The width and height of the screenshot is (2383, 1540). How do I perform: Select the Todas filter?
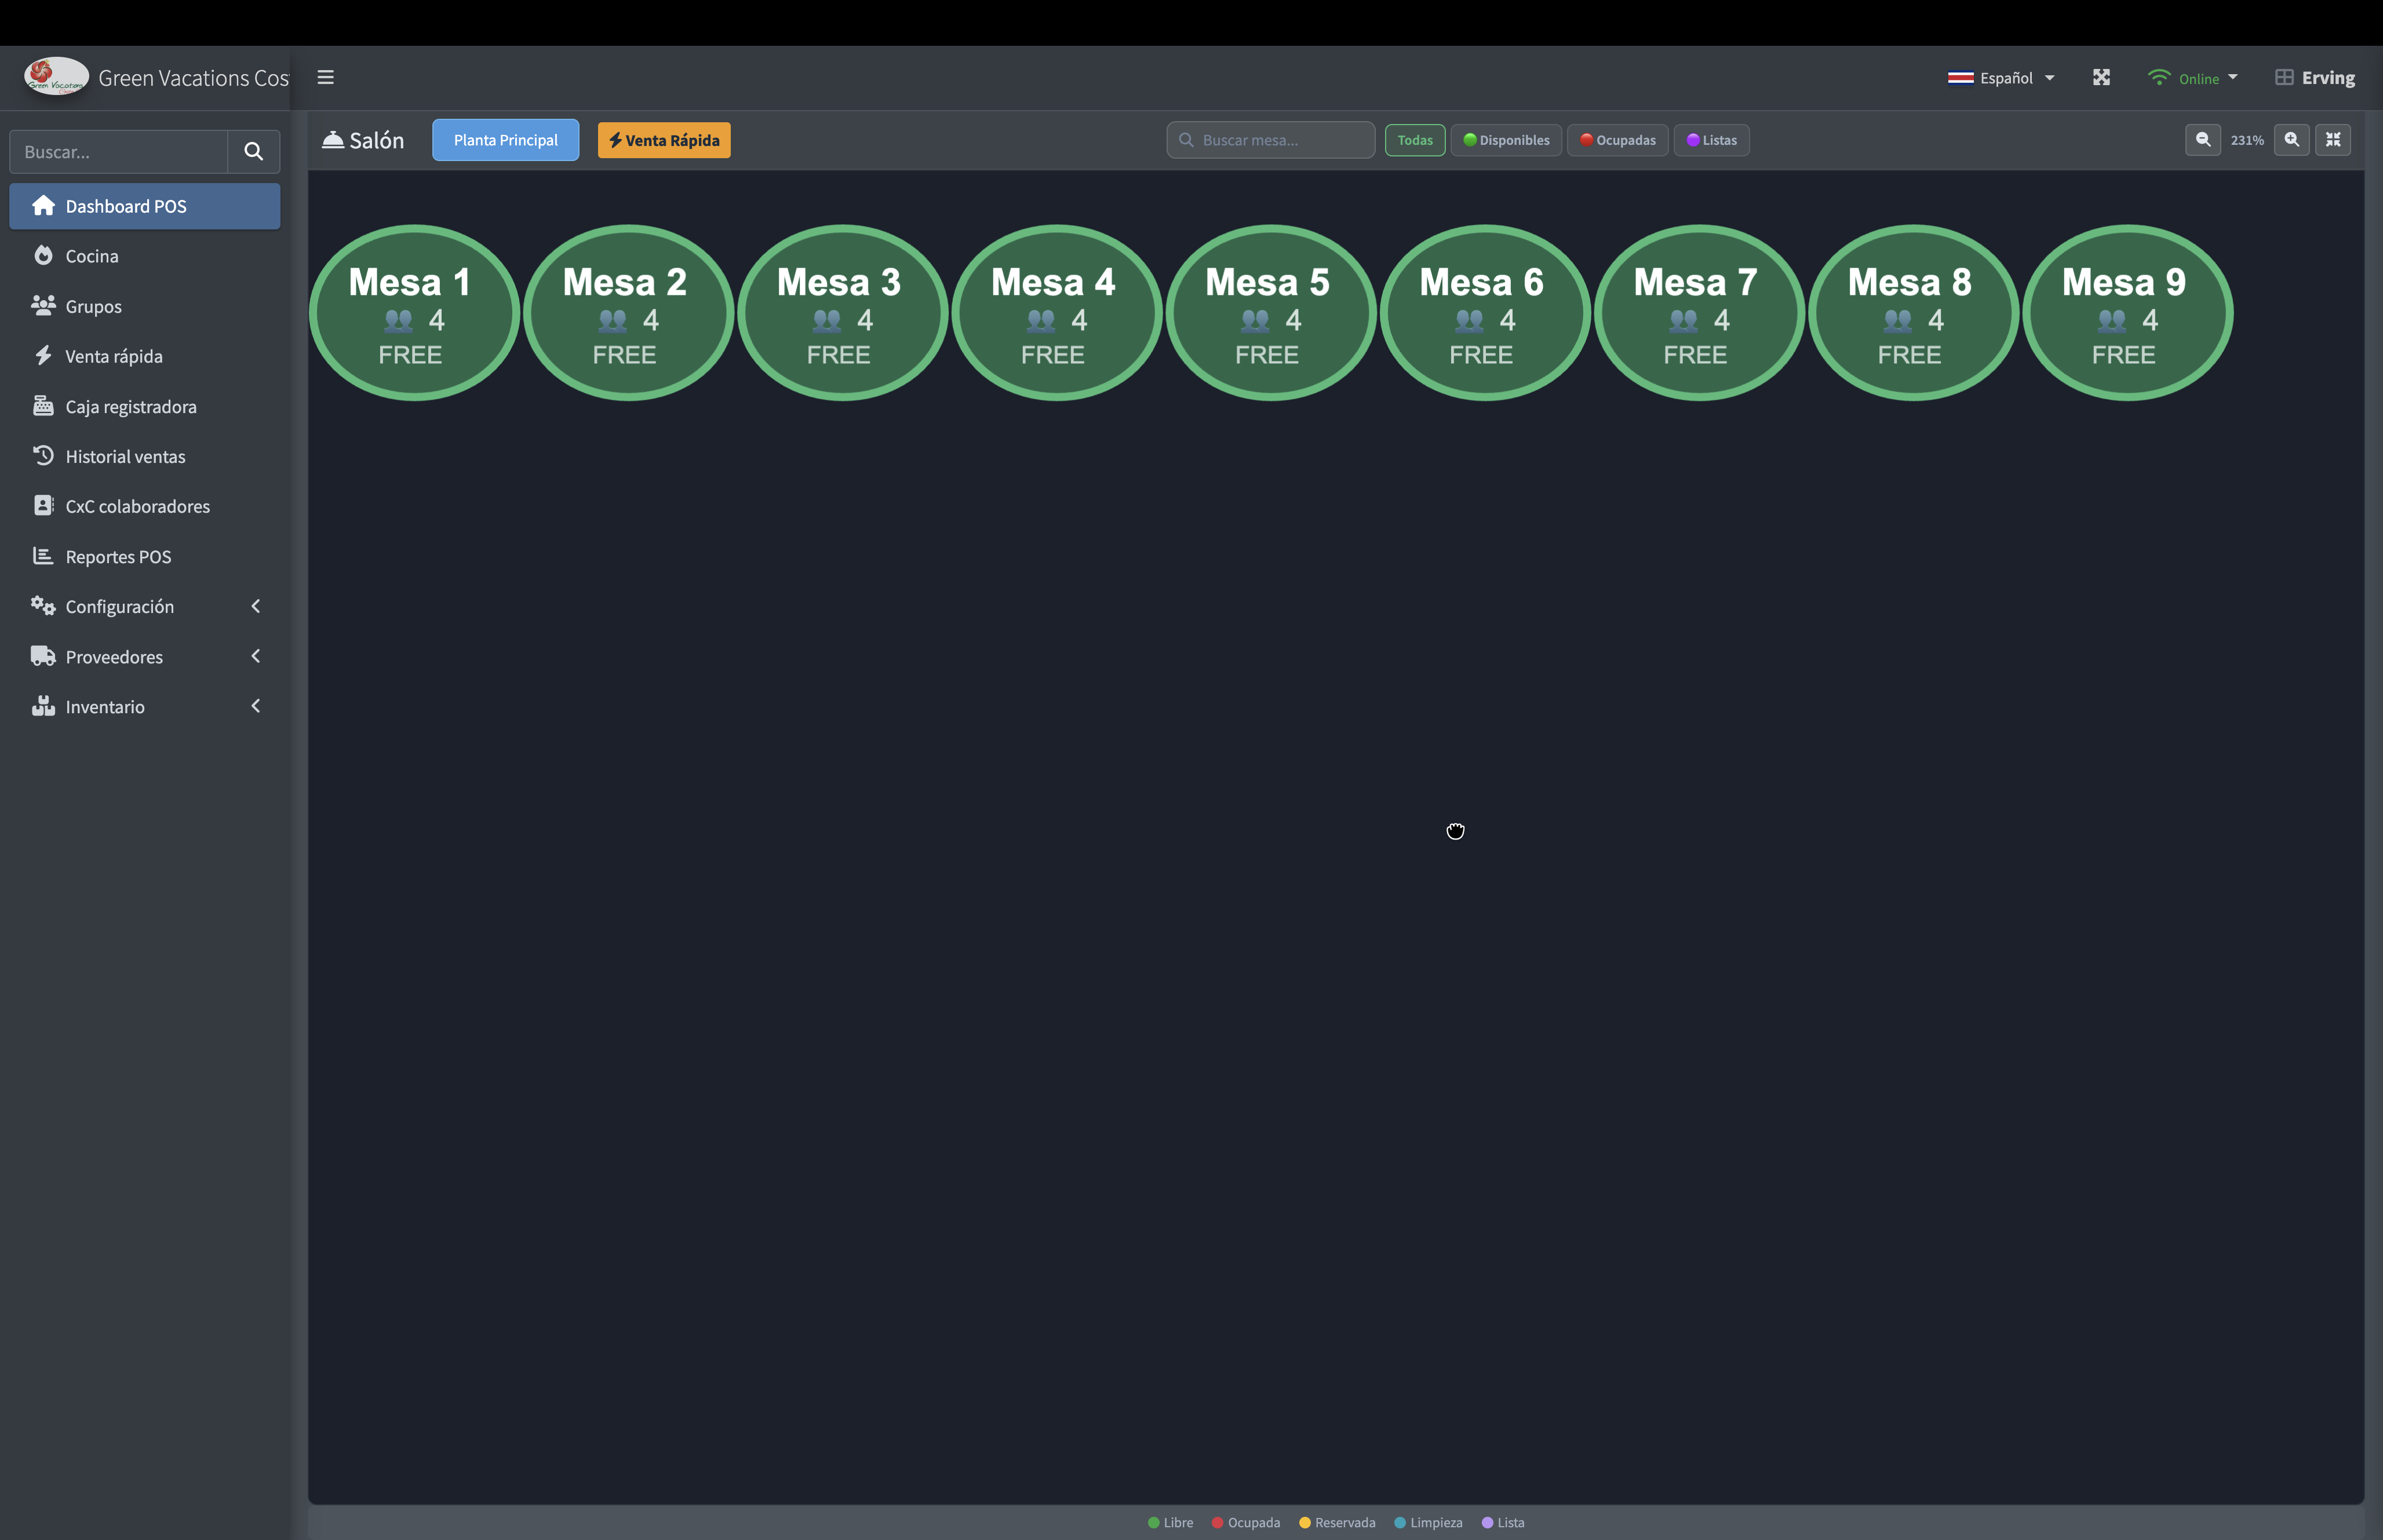point(1415,140)
